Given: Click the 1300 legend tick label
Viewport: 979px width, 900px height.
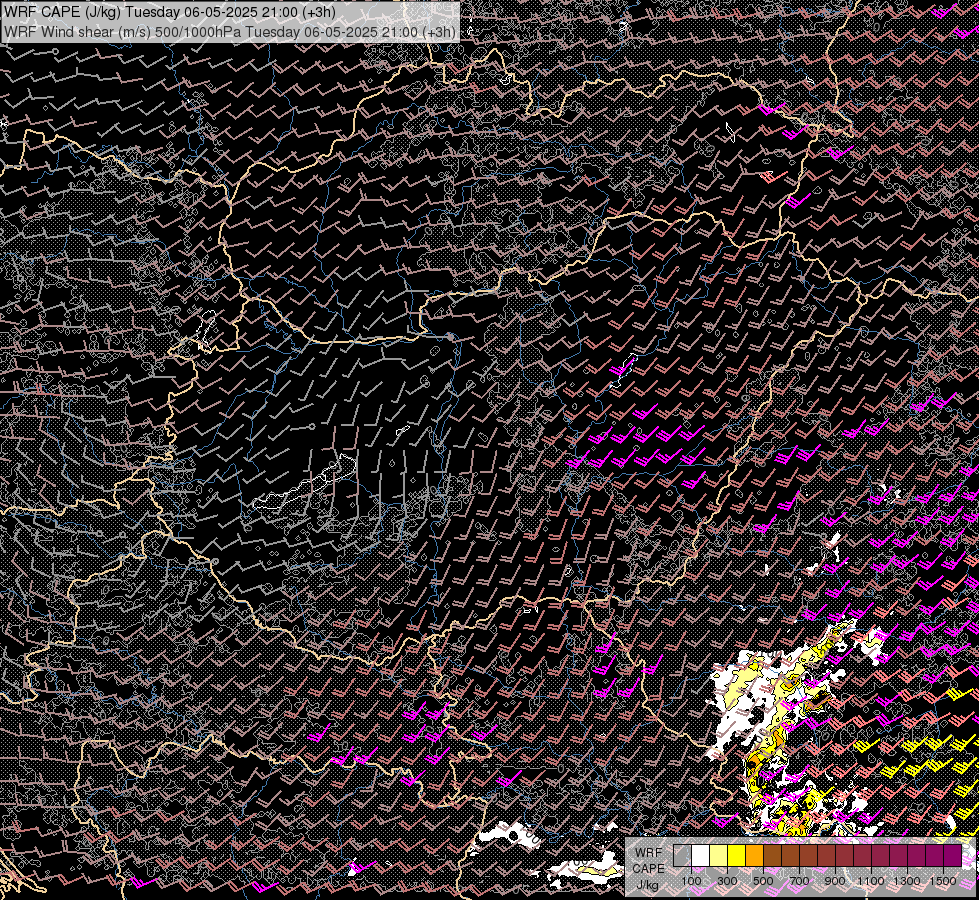Looking at the screenshot, I should [907, 881].
